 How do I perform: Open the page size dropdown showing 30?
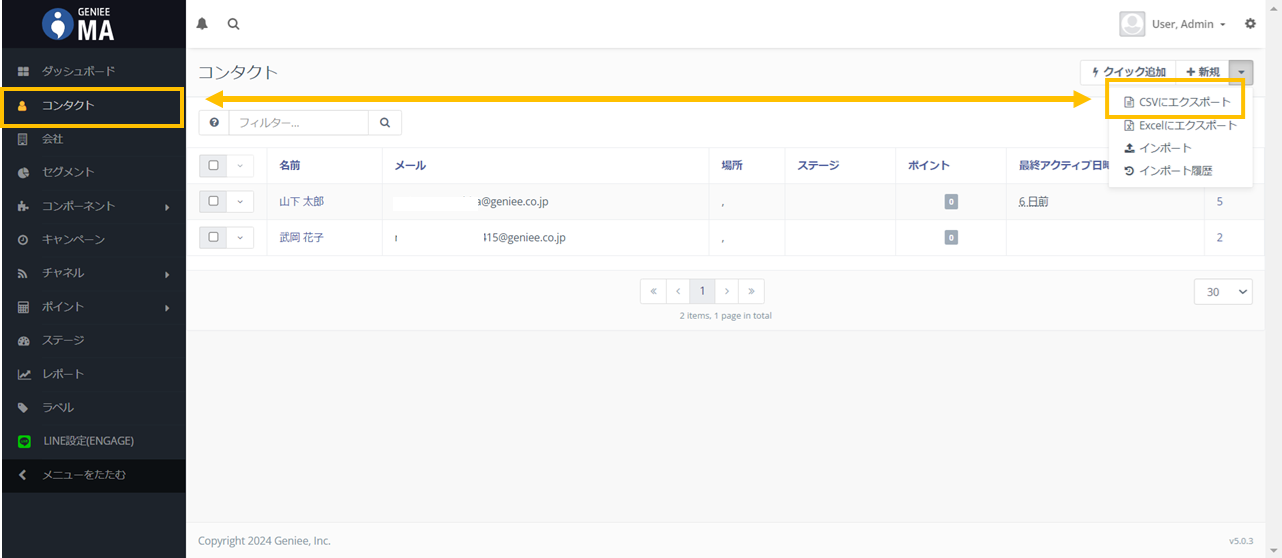1222,292
